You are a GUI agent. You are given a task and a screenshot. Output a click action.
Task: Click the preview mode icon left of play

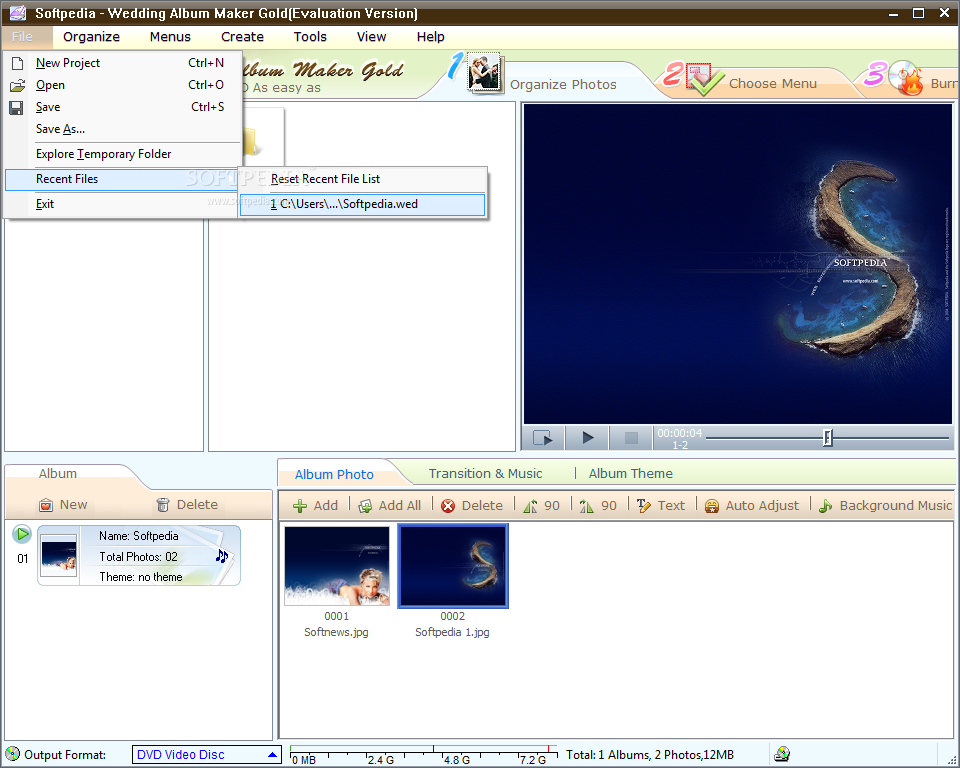[x=542, y=438]
